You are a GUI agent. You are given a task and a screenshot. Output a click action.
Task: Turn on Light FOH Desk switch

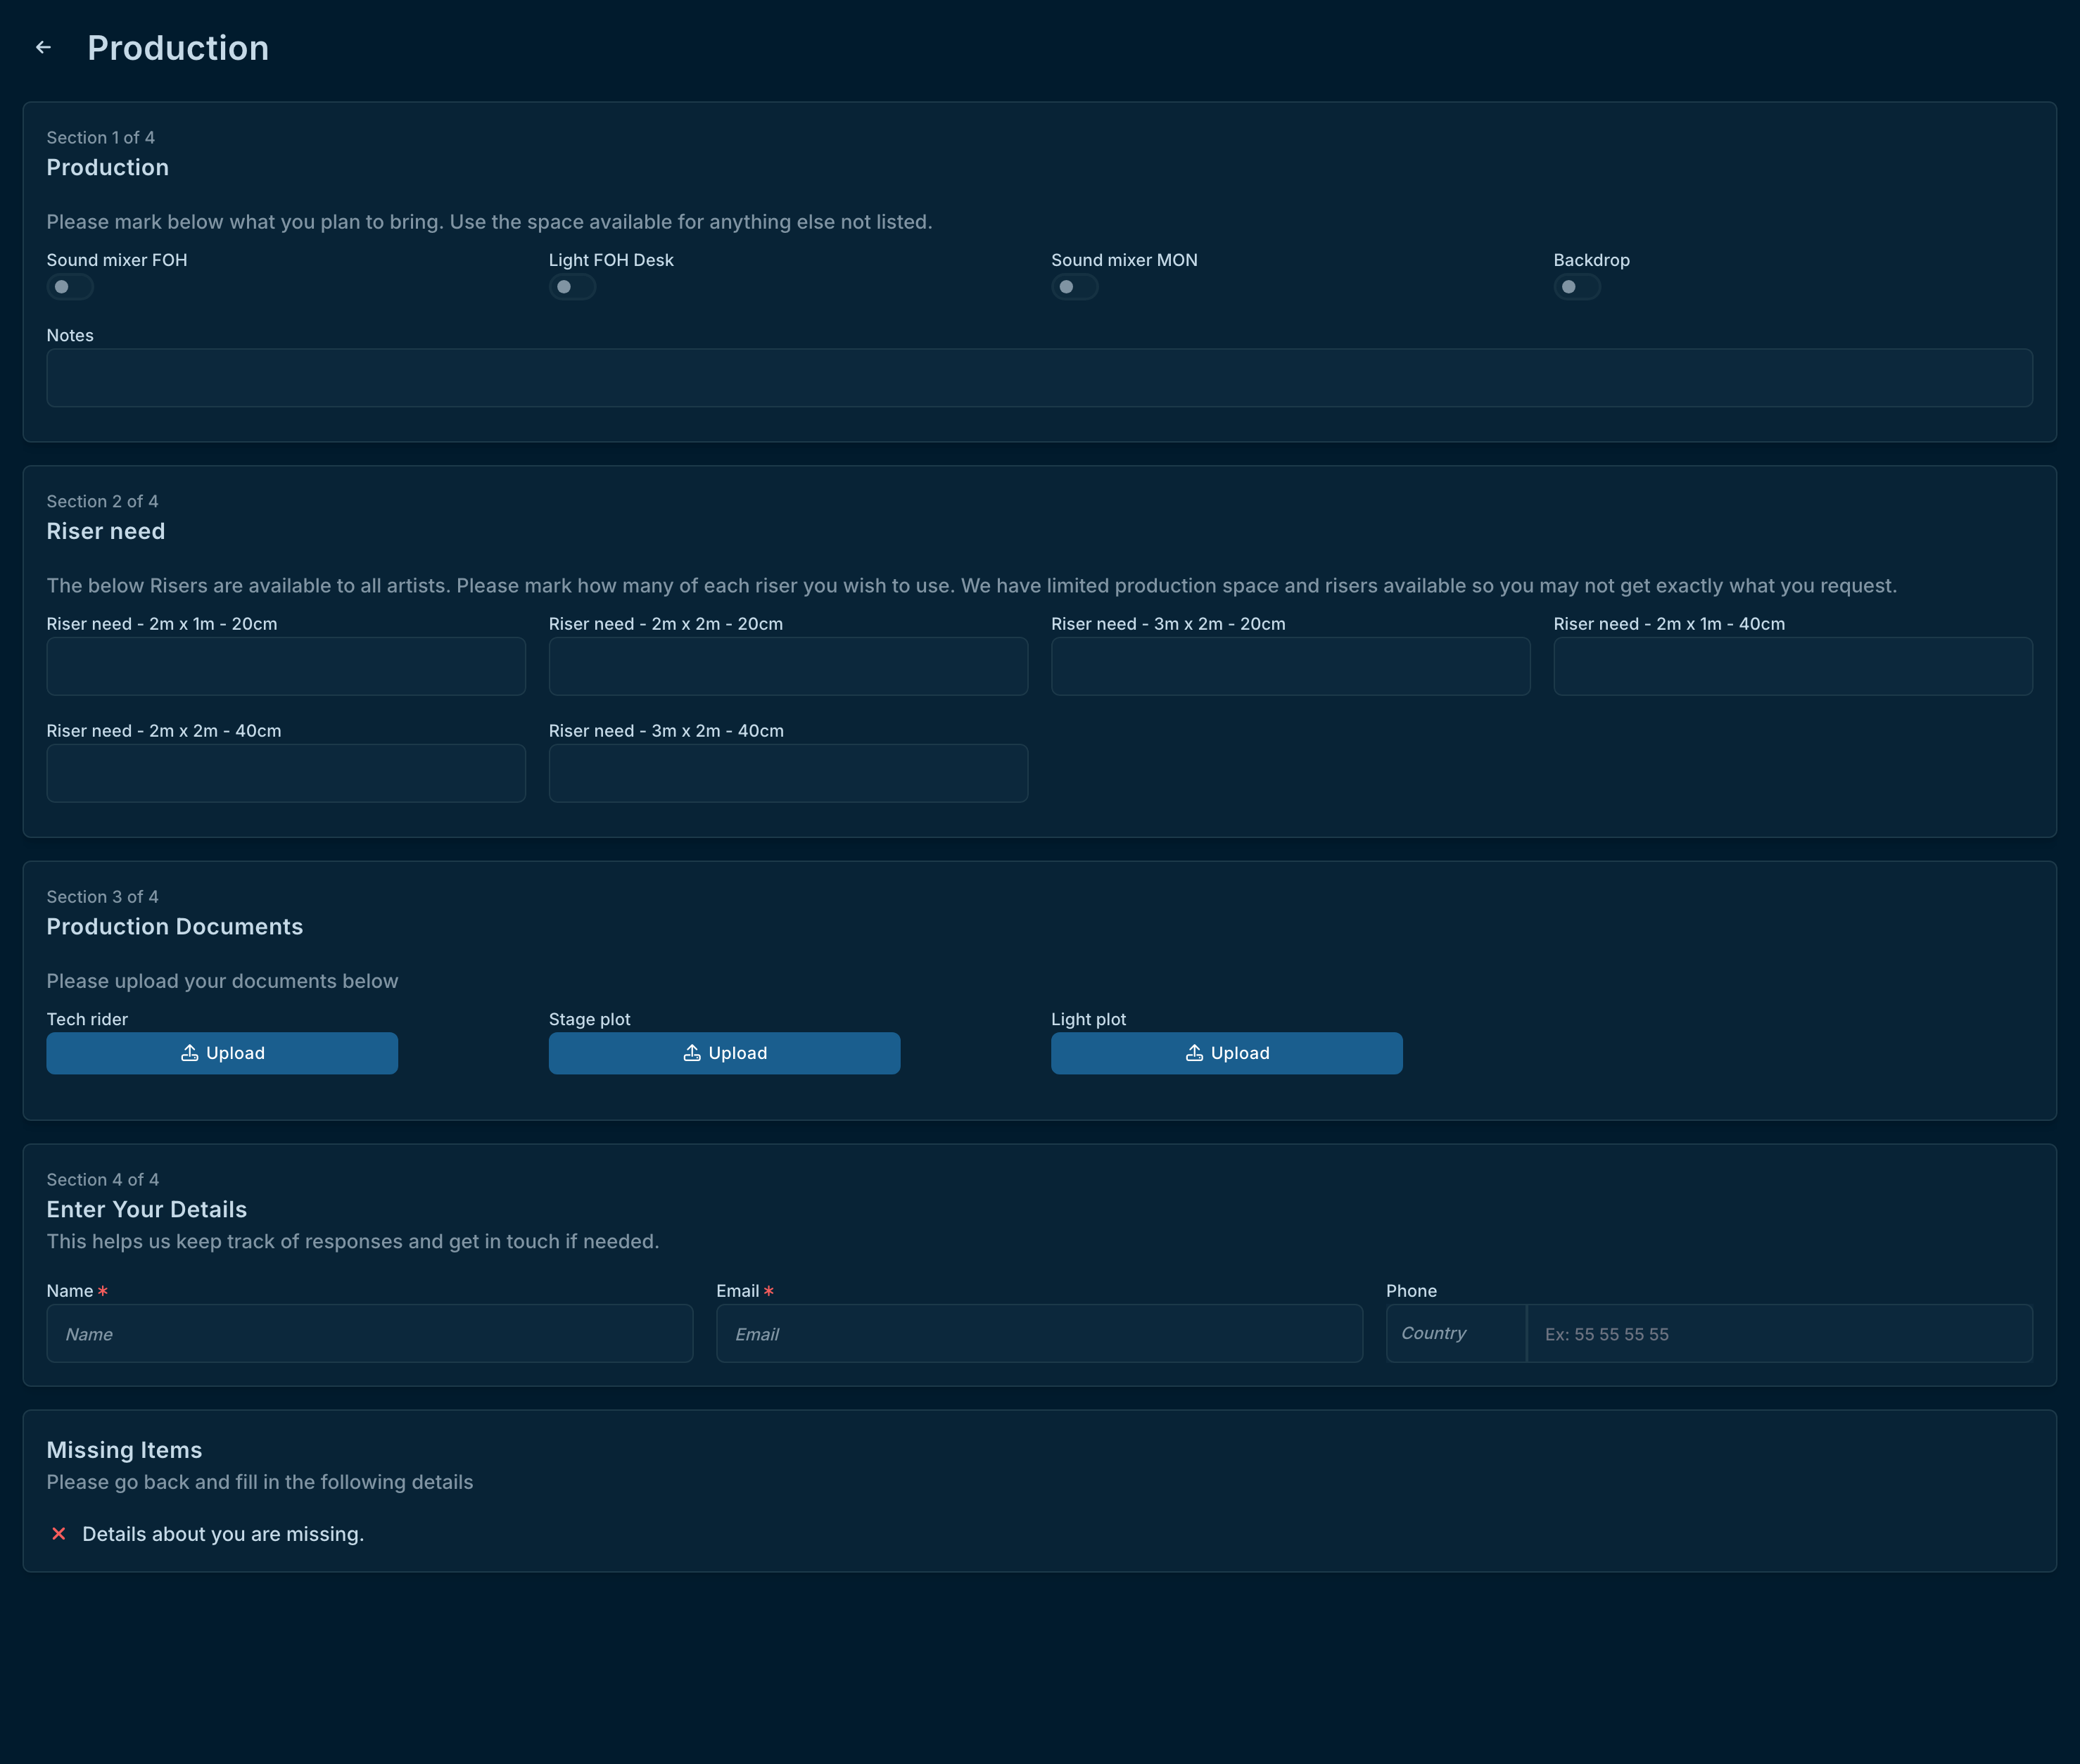[x=572, y=287]
